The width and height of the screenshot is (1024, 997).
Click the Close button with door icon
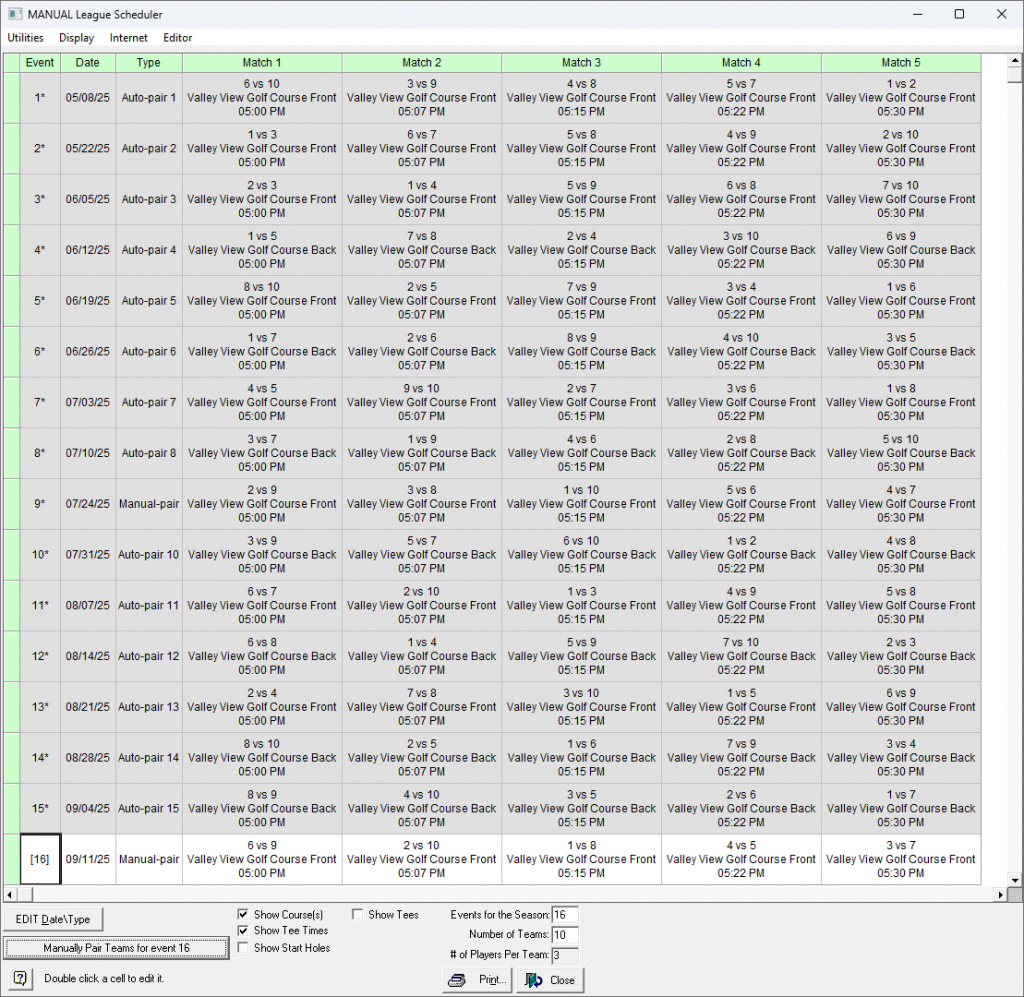pos(550,980)
